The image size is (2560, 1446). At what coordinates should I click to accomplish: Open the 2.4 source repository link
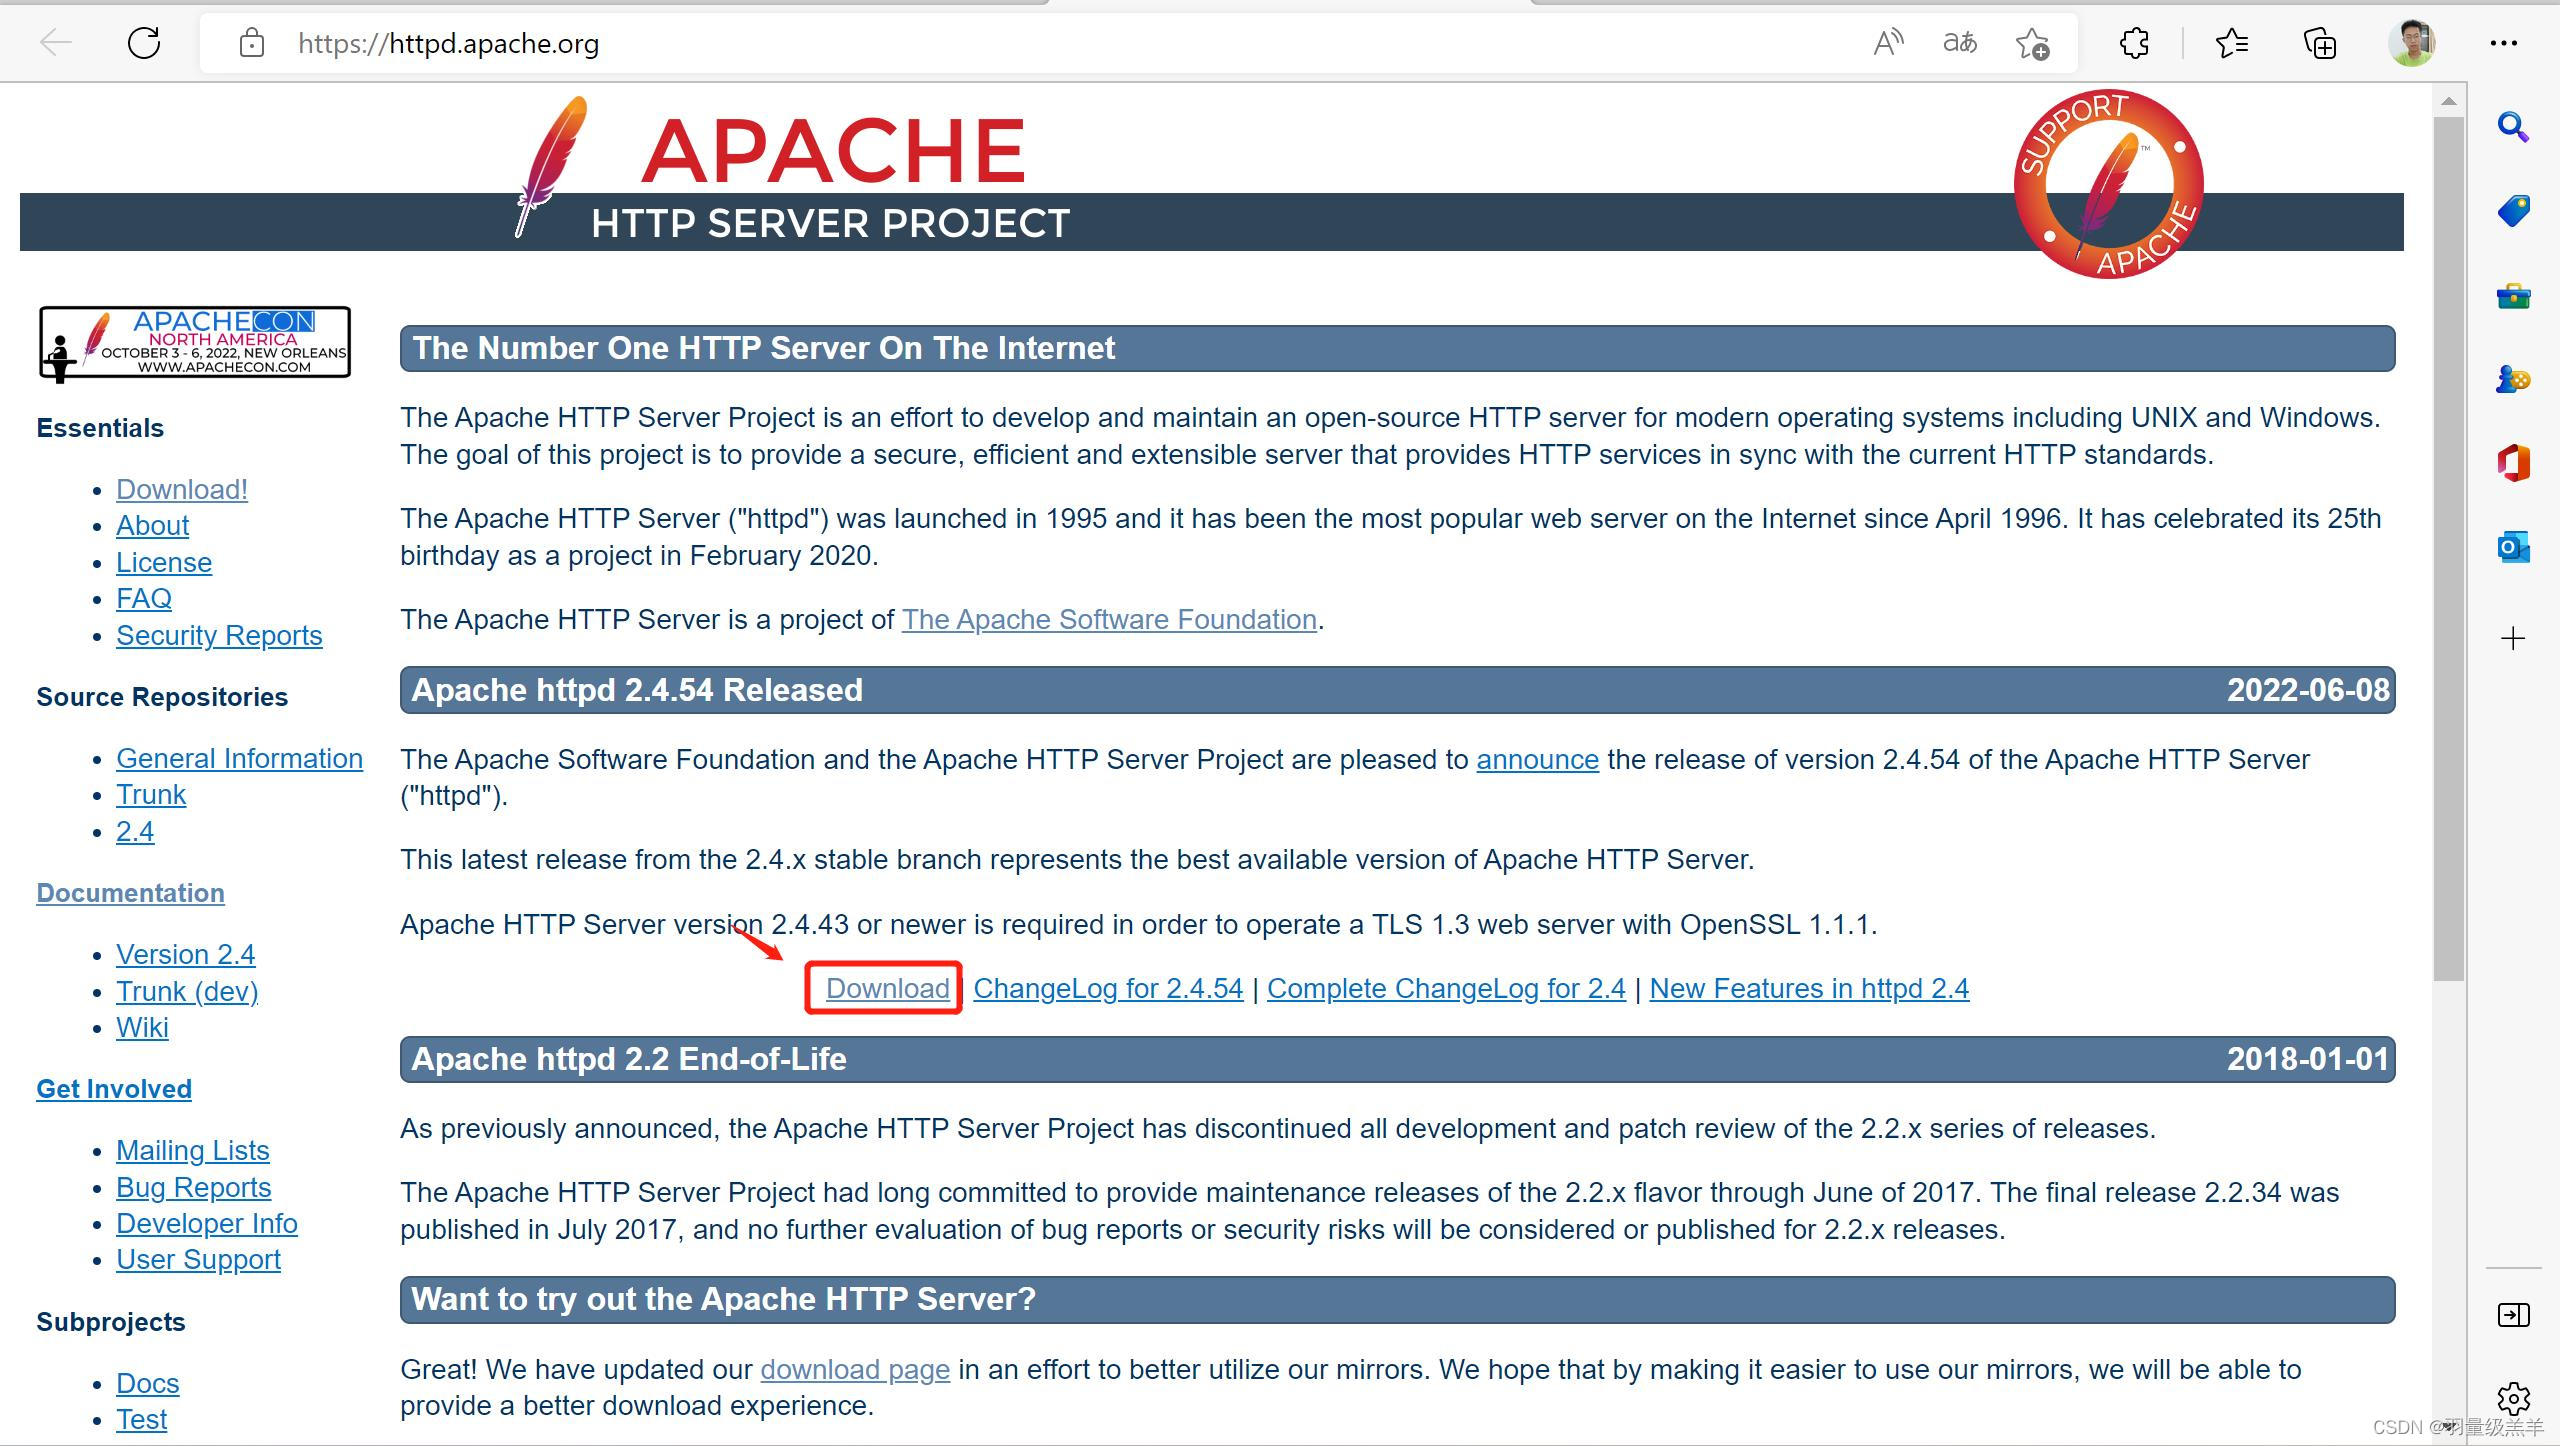pos(135,831)
